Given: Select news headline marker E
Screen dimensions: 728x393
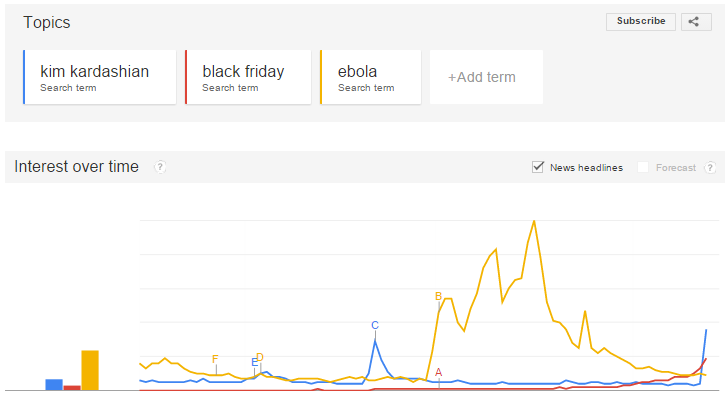Looking at the screenshot, I should 254,362.
